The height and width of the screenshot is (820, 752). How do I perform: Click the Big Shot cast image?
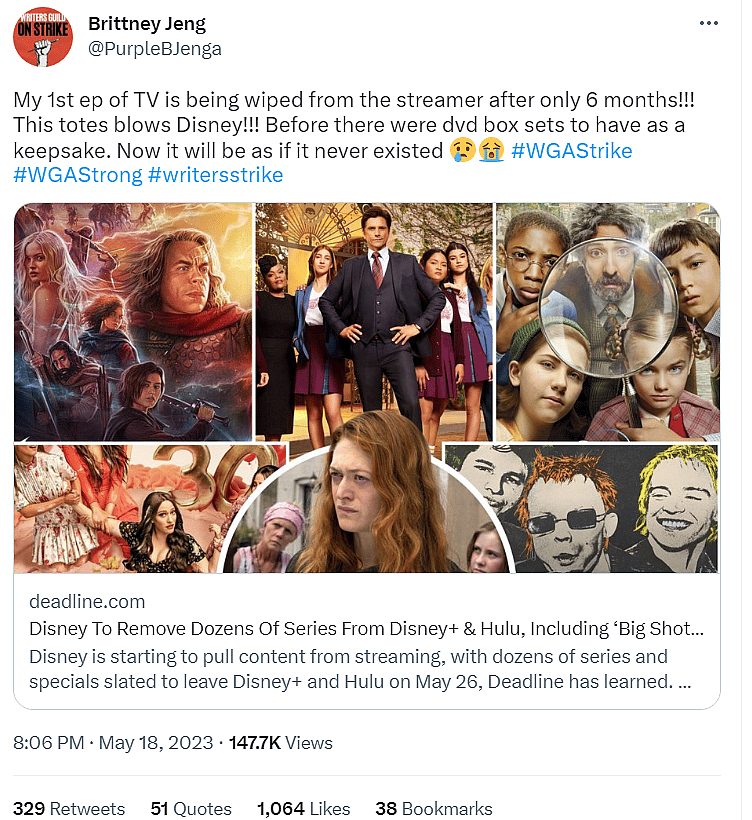point(374,320)
